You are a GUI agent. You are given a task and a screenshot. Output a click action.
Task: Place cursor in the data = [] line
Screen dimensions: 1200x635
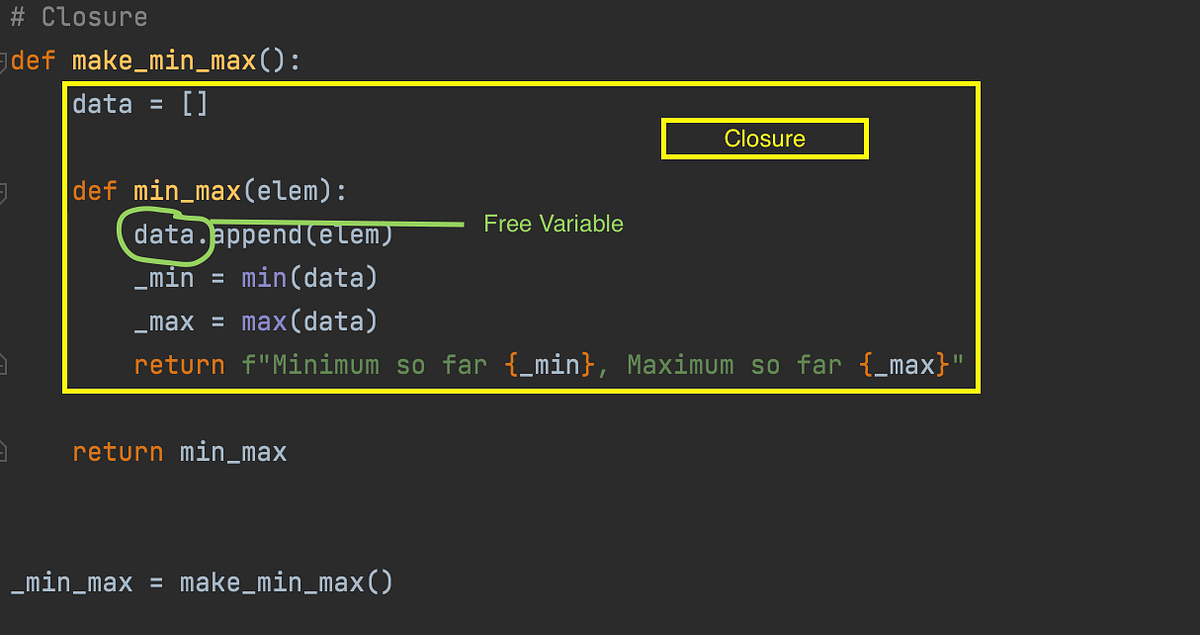pos(140,103)
